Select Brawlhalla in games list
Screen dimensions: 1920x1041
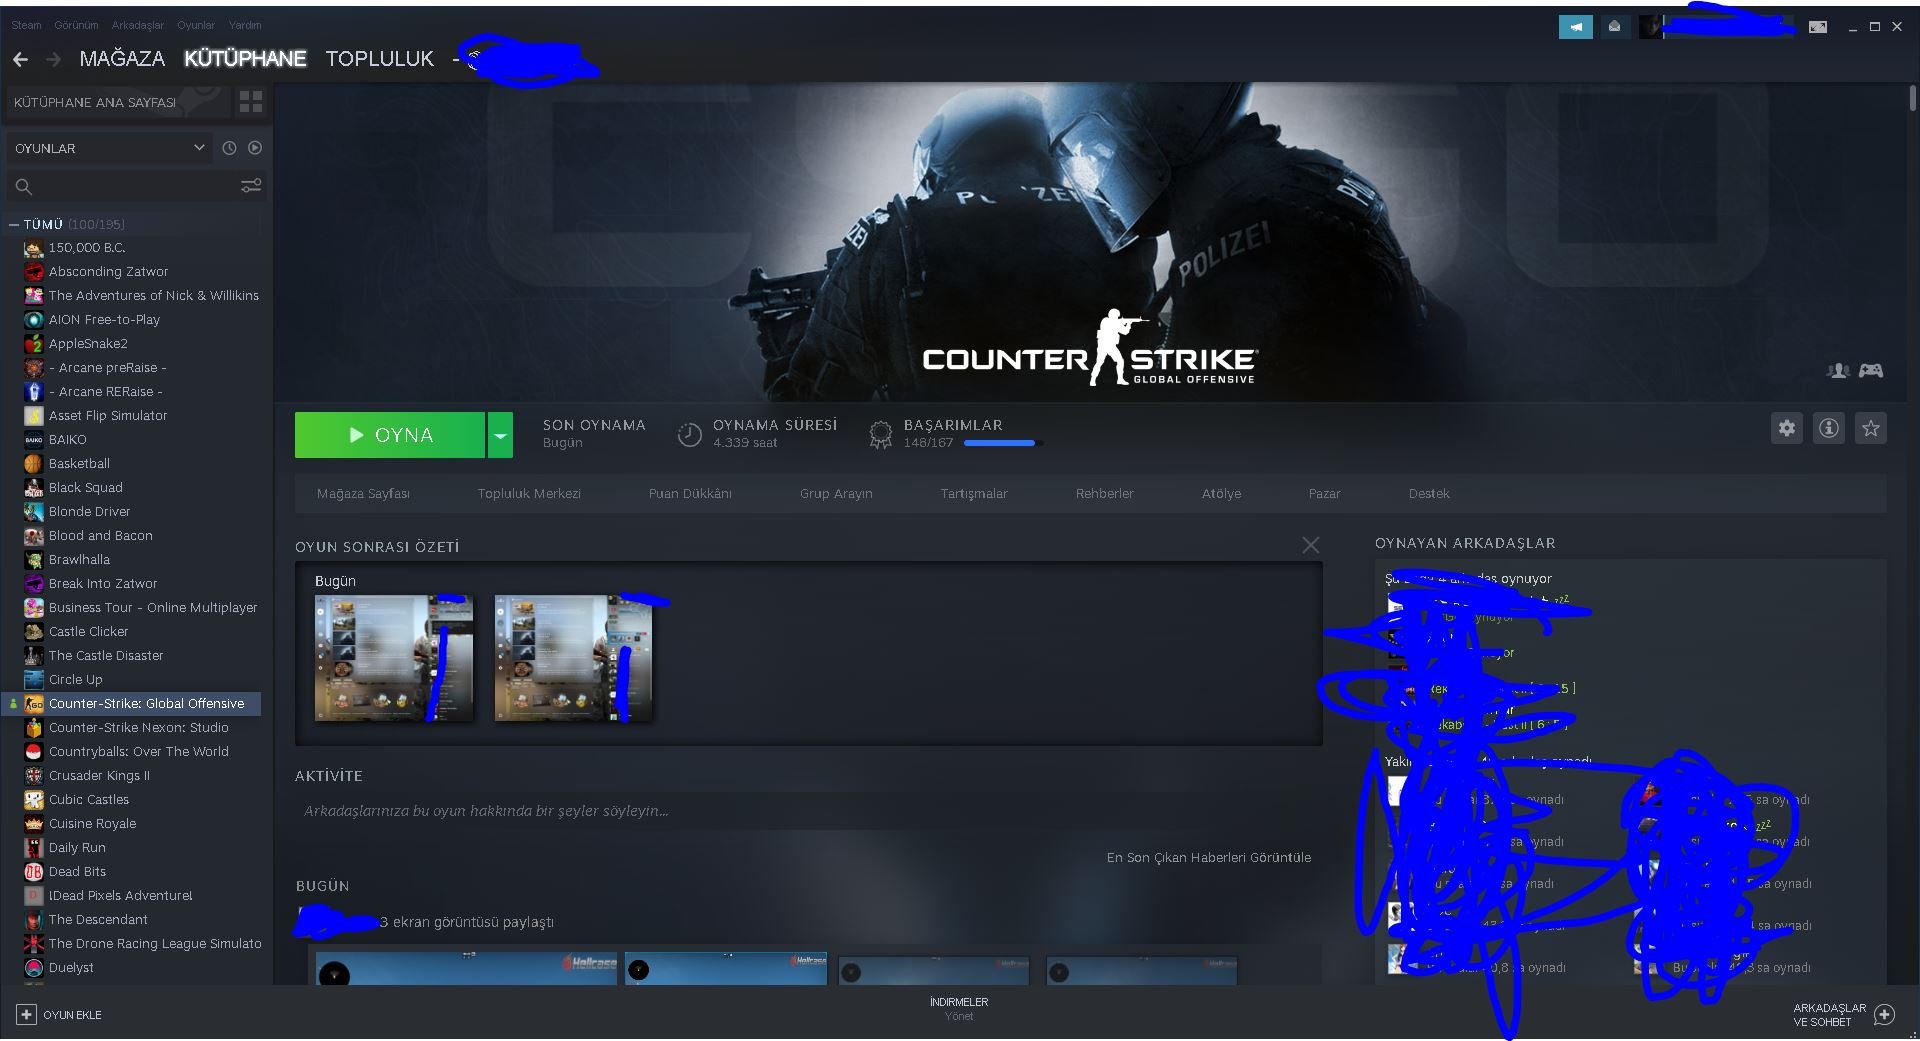(79, 560)
